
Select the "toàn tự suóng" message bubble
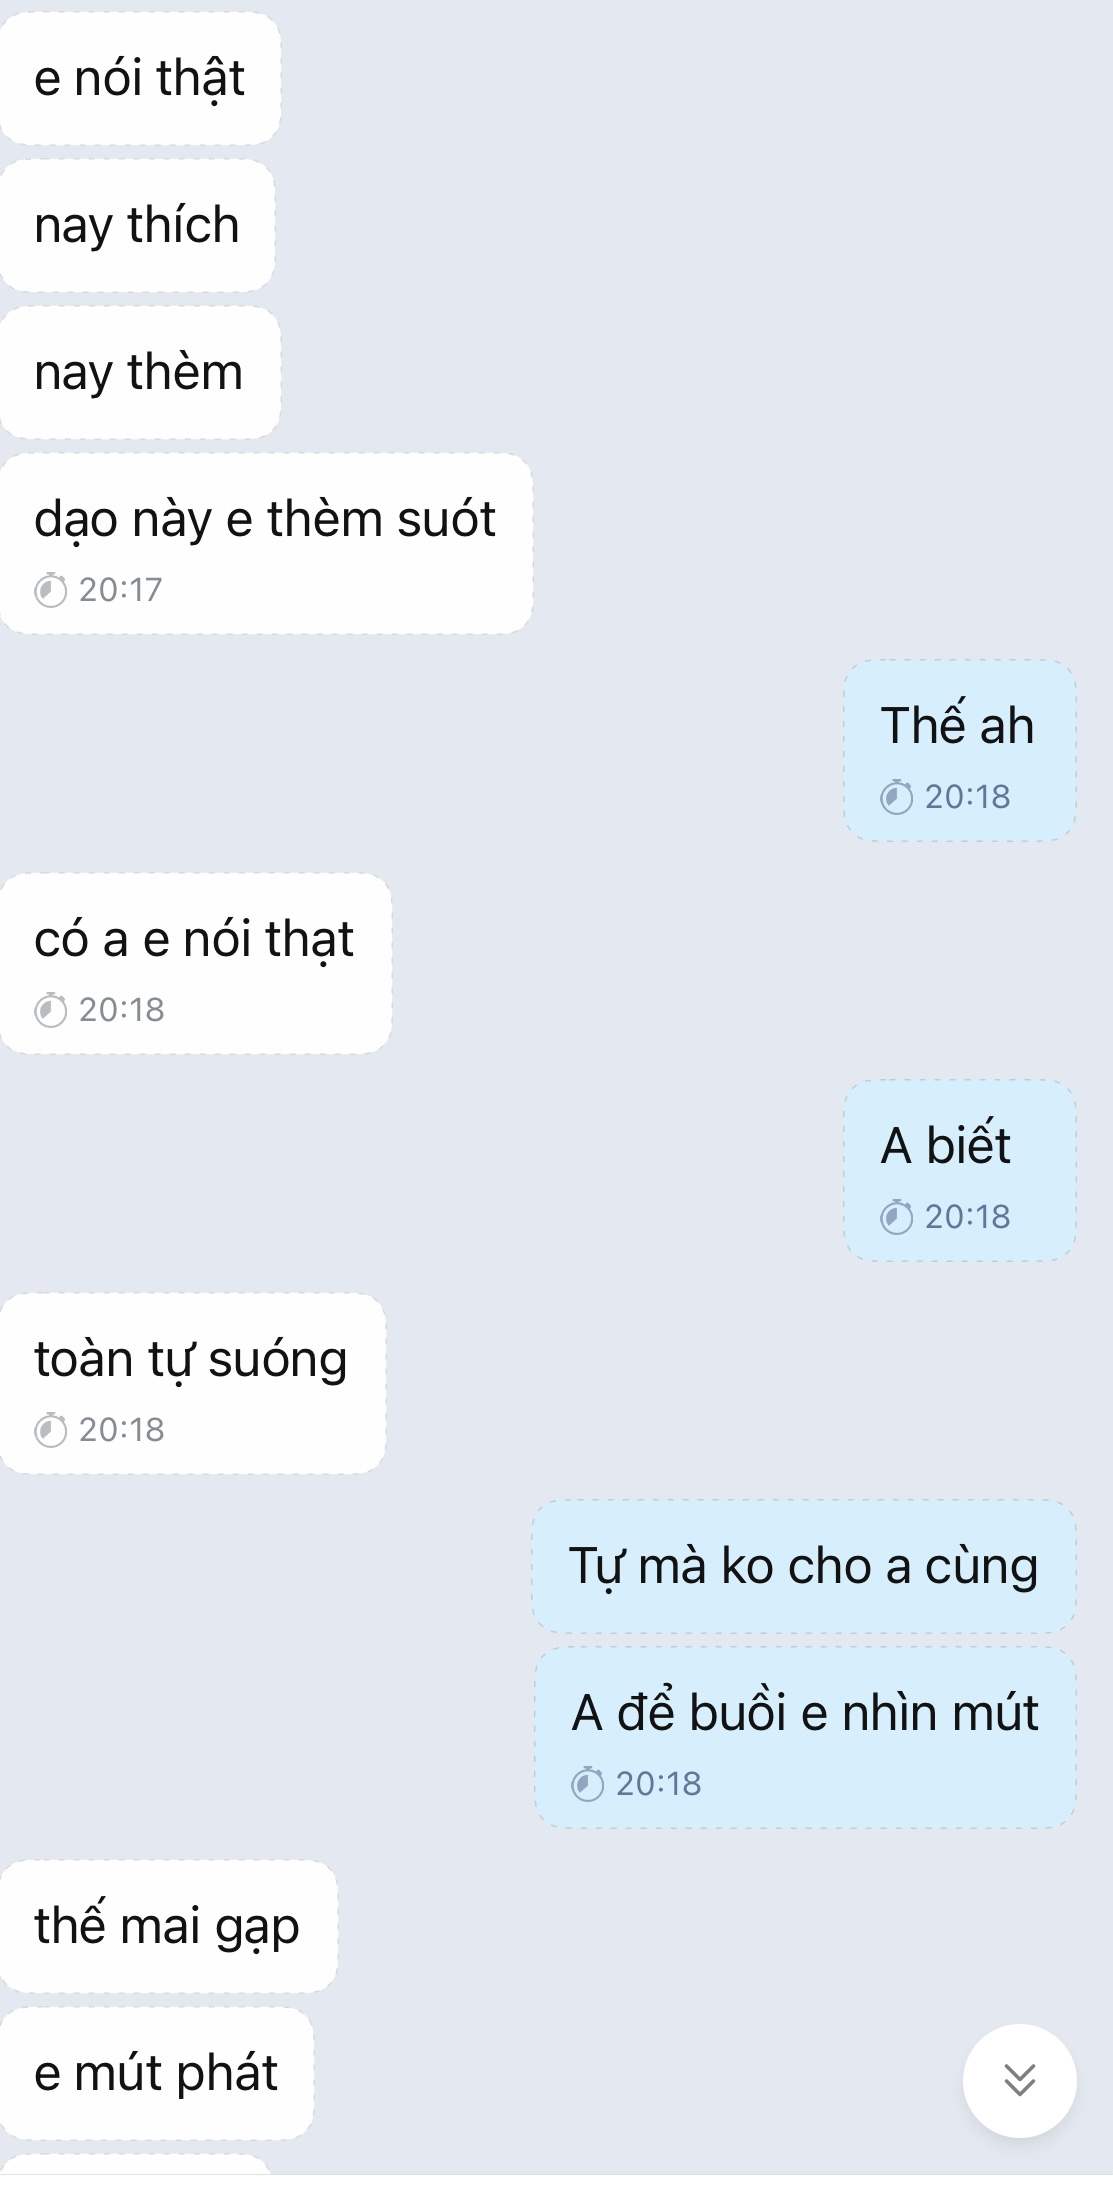point(192,1383)
